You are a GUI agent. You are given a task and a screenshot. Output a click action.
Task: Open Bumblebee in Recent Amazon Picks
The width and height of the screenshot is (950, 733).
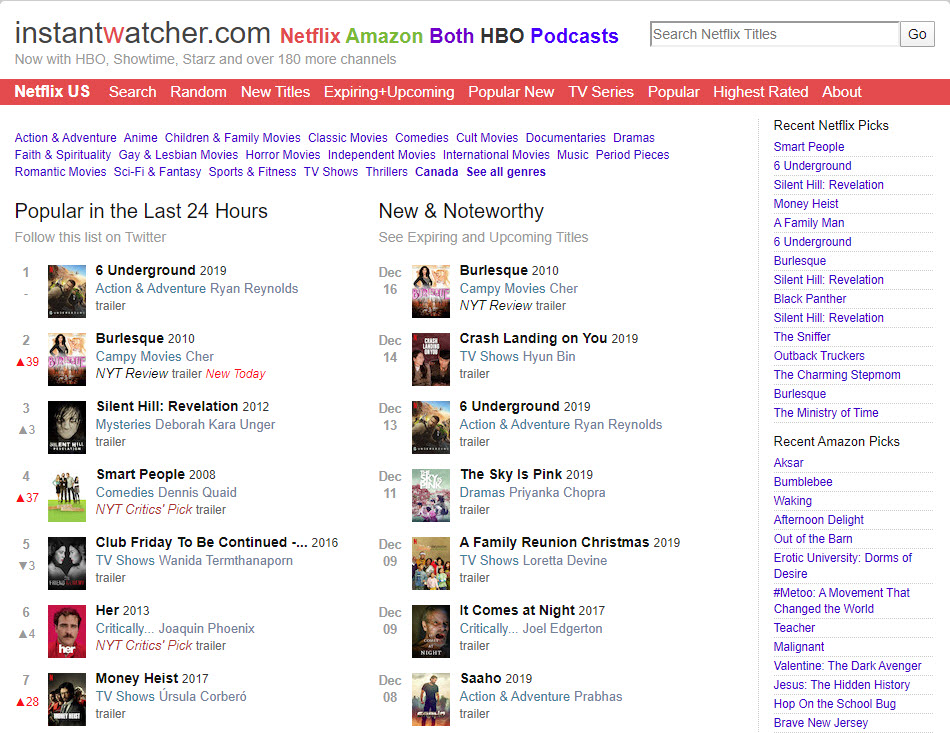(803, 482)
